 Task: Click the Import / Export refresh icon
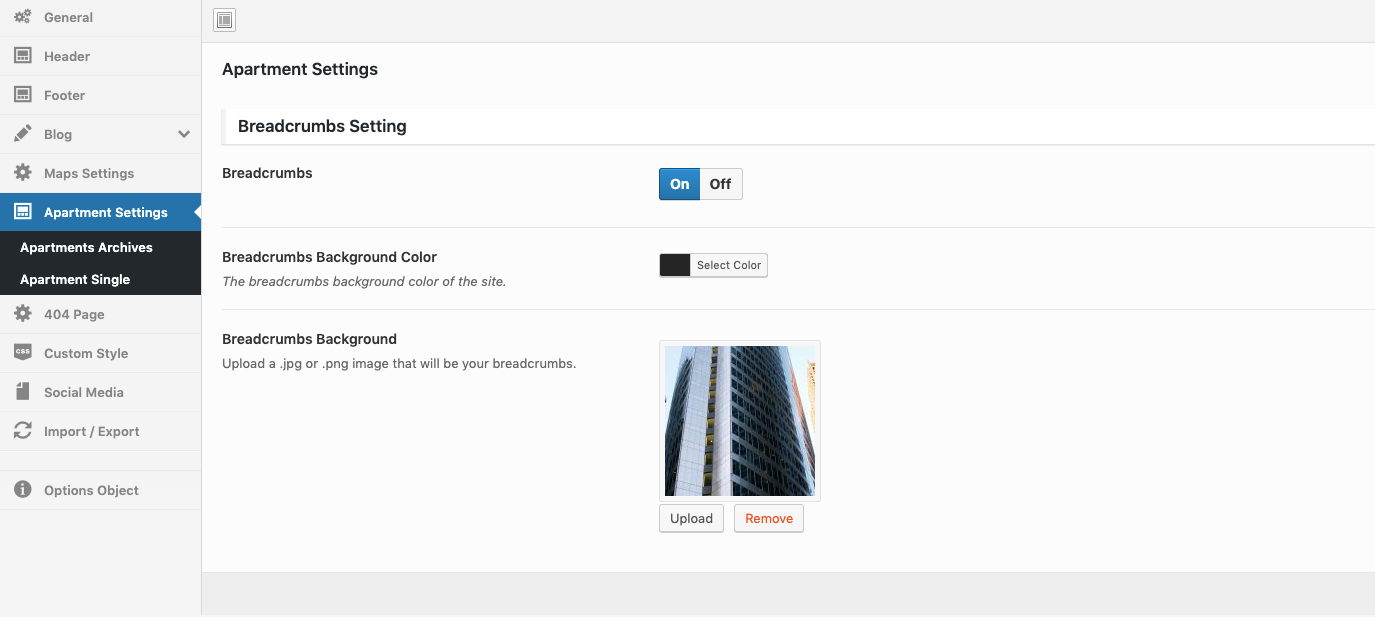(22, 431)
